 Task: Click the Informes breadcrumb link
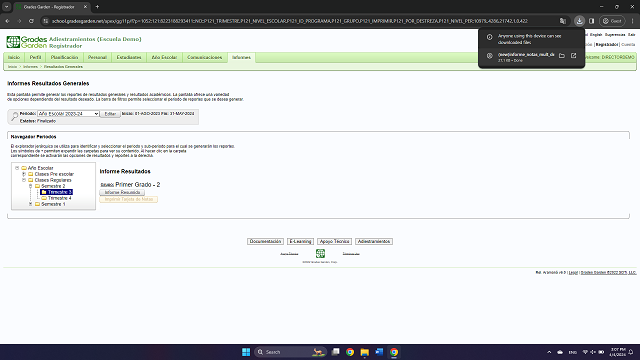click(30, 67)
